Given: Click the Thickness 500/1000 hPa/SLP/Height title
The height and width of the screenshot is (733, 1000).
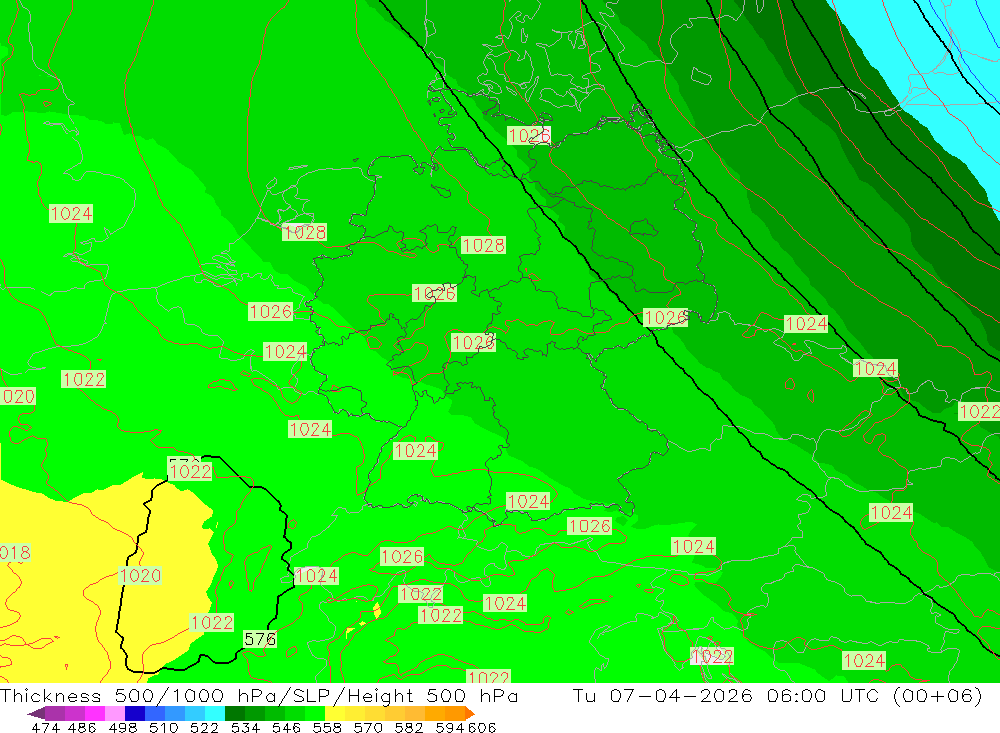Looking at the screenshot, I should [x=259, y=695].
